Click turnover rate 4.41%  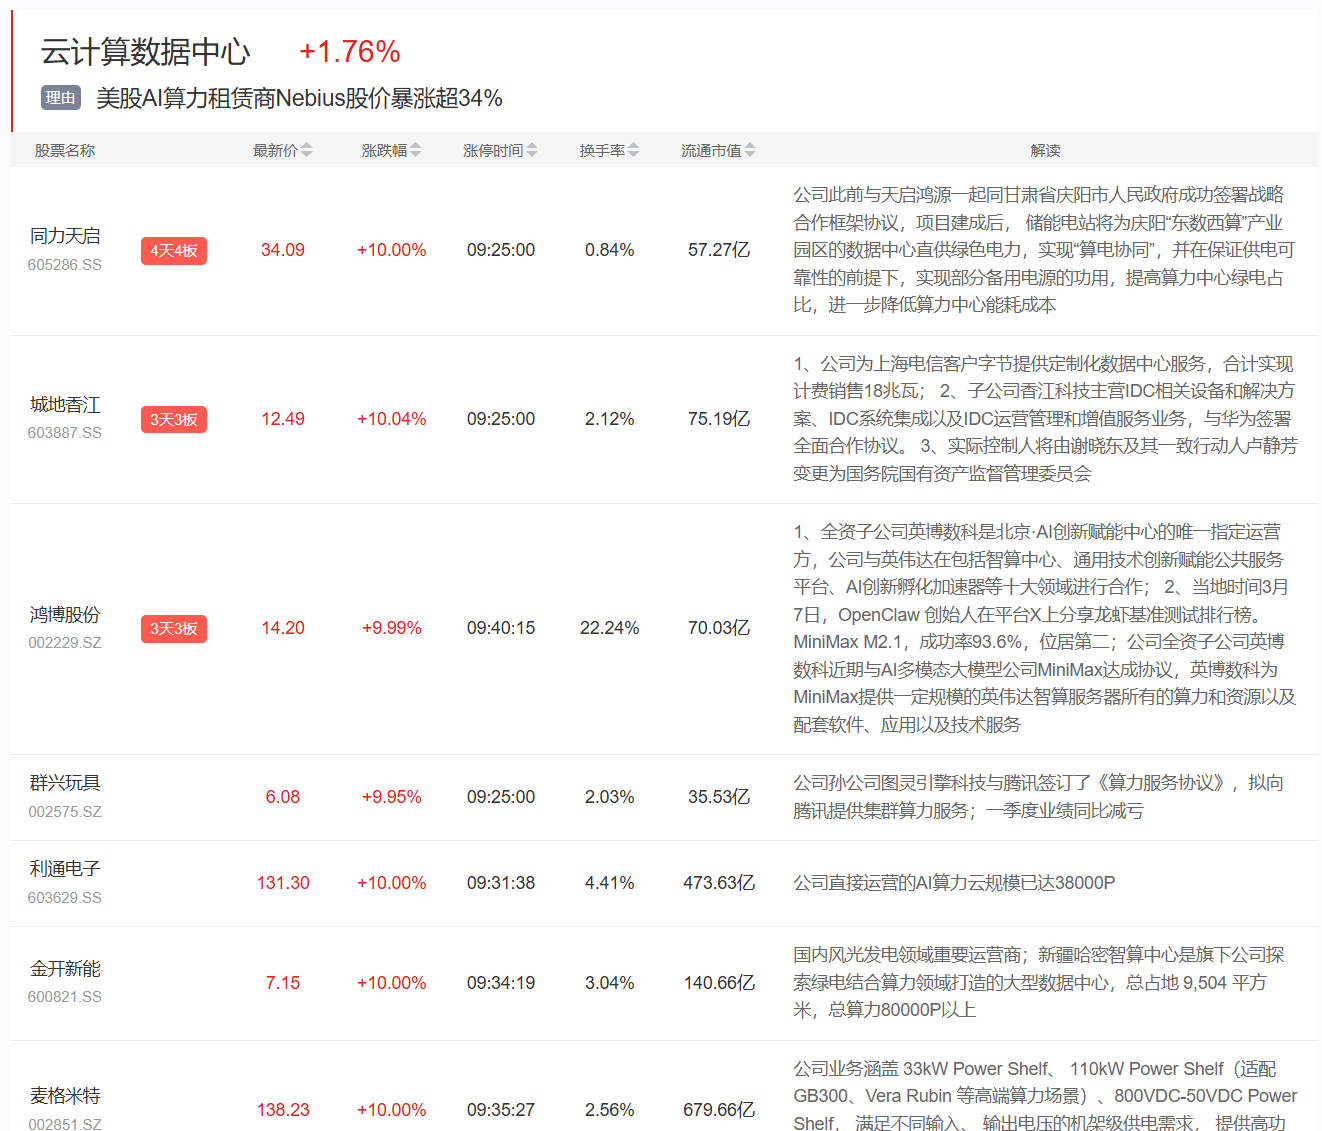click(x=610, y=883)
